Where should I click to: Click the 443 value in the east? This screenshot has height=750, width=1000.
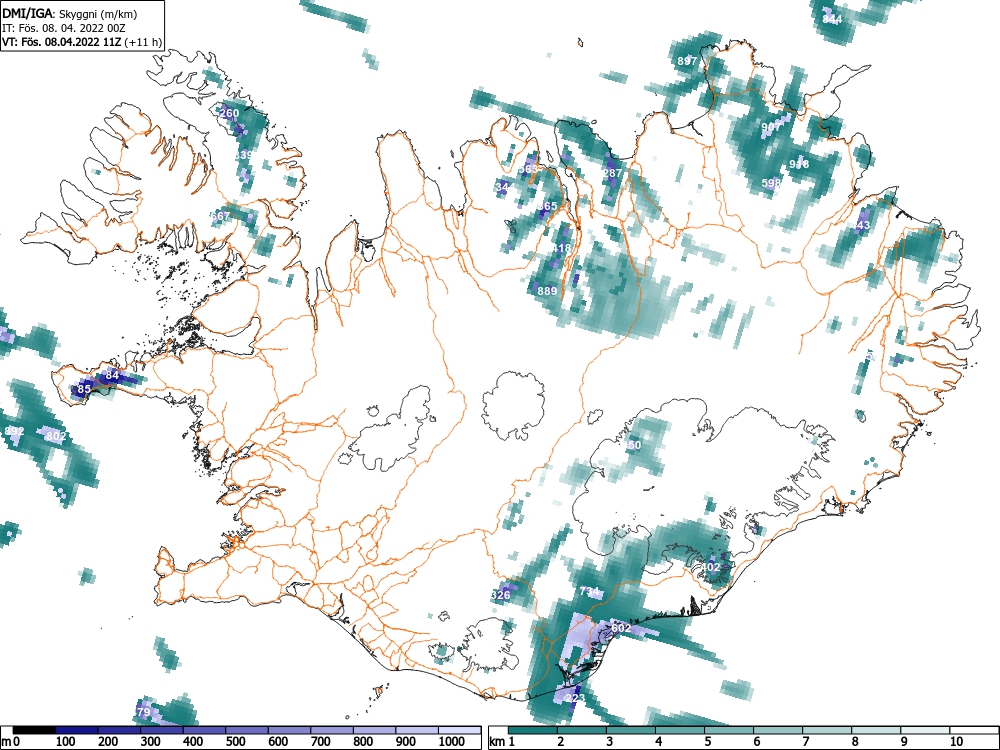pyautogui.click(x=860, y=225)
